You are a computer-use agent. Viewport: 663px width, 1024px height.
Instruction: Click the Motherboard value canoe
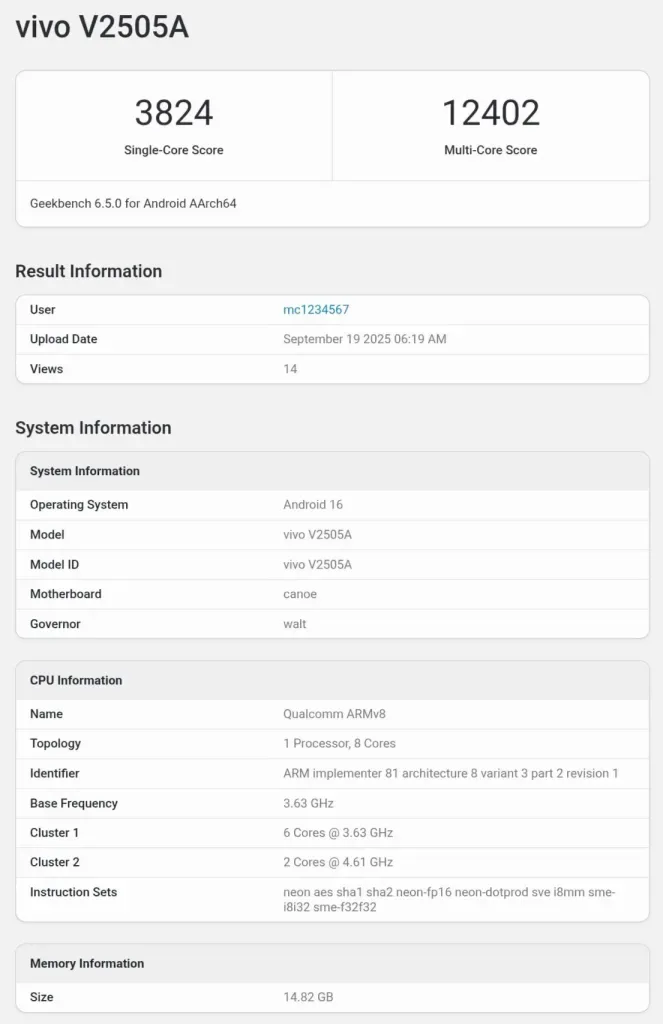click(x=299, y=594)
